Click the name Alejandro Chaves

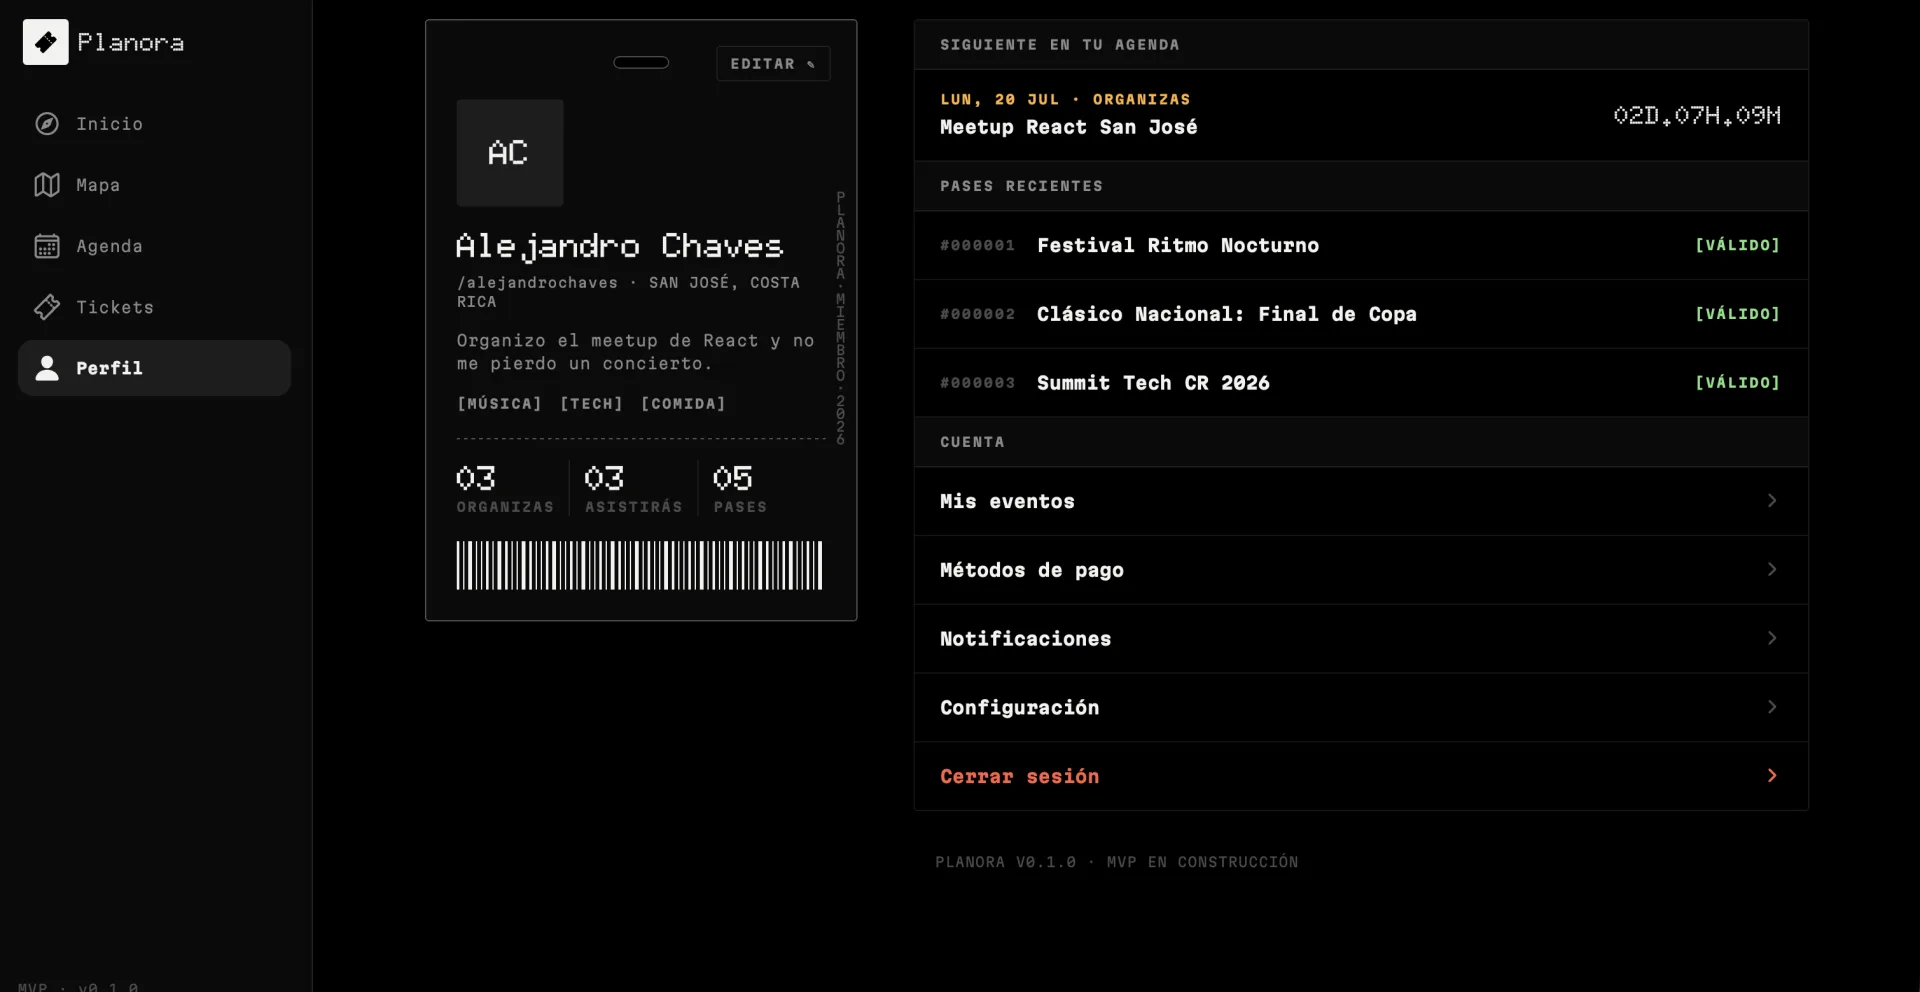(619, 246)
